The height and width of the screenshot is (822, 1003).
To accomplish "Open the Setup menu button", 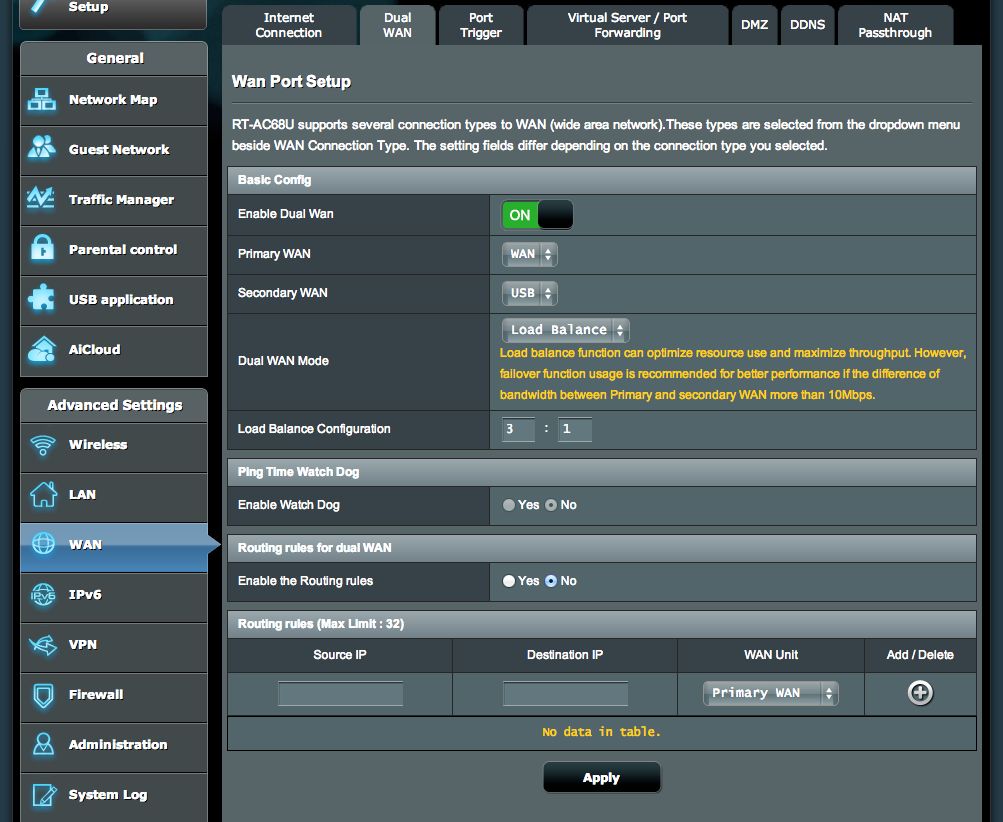I will click(113, 13).
